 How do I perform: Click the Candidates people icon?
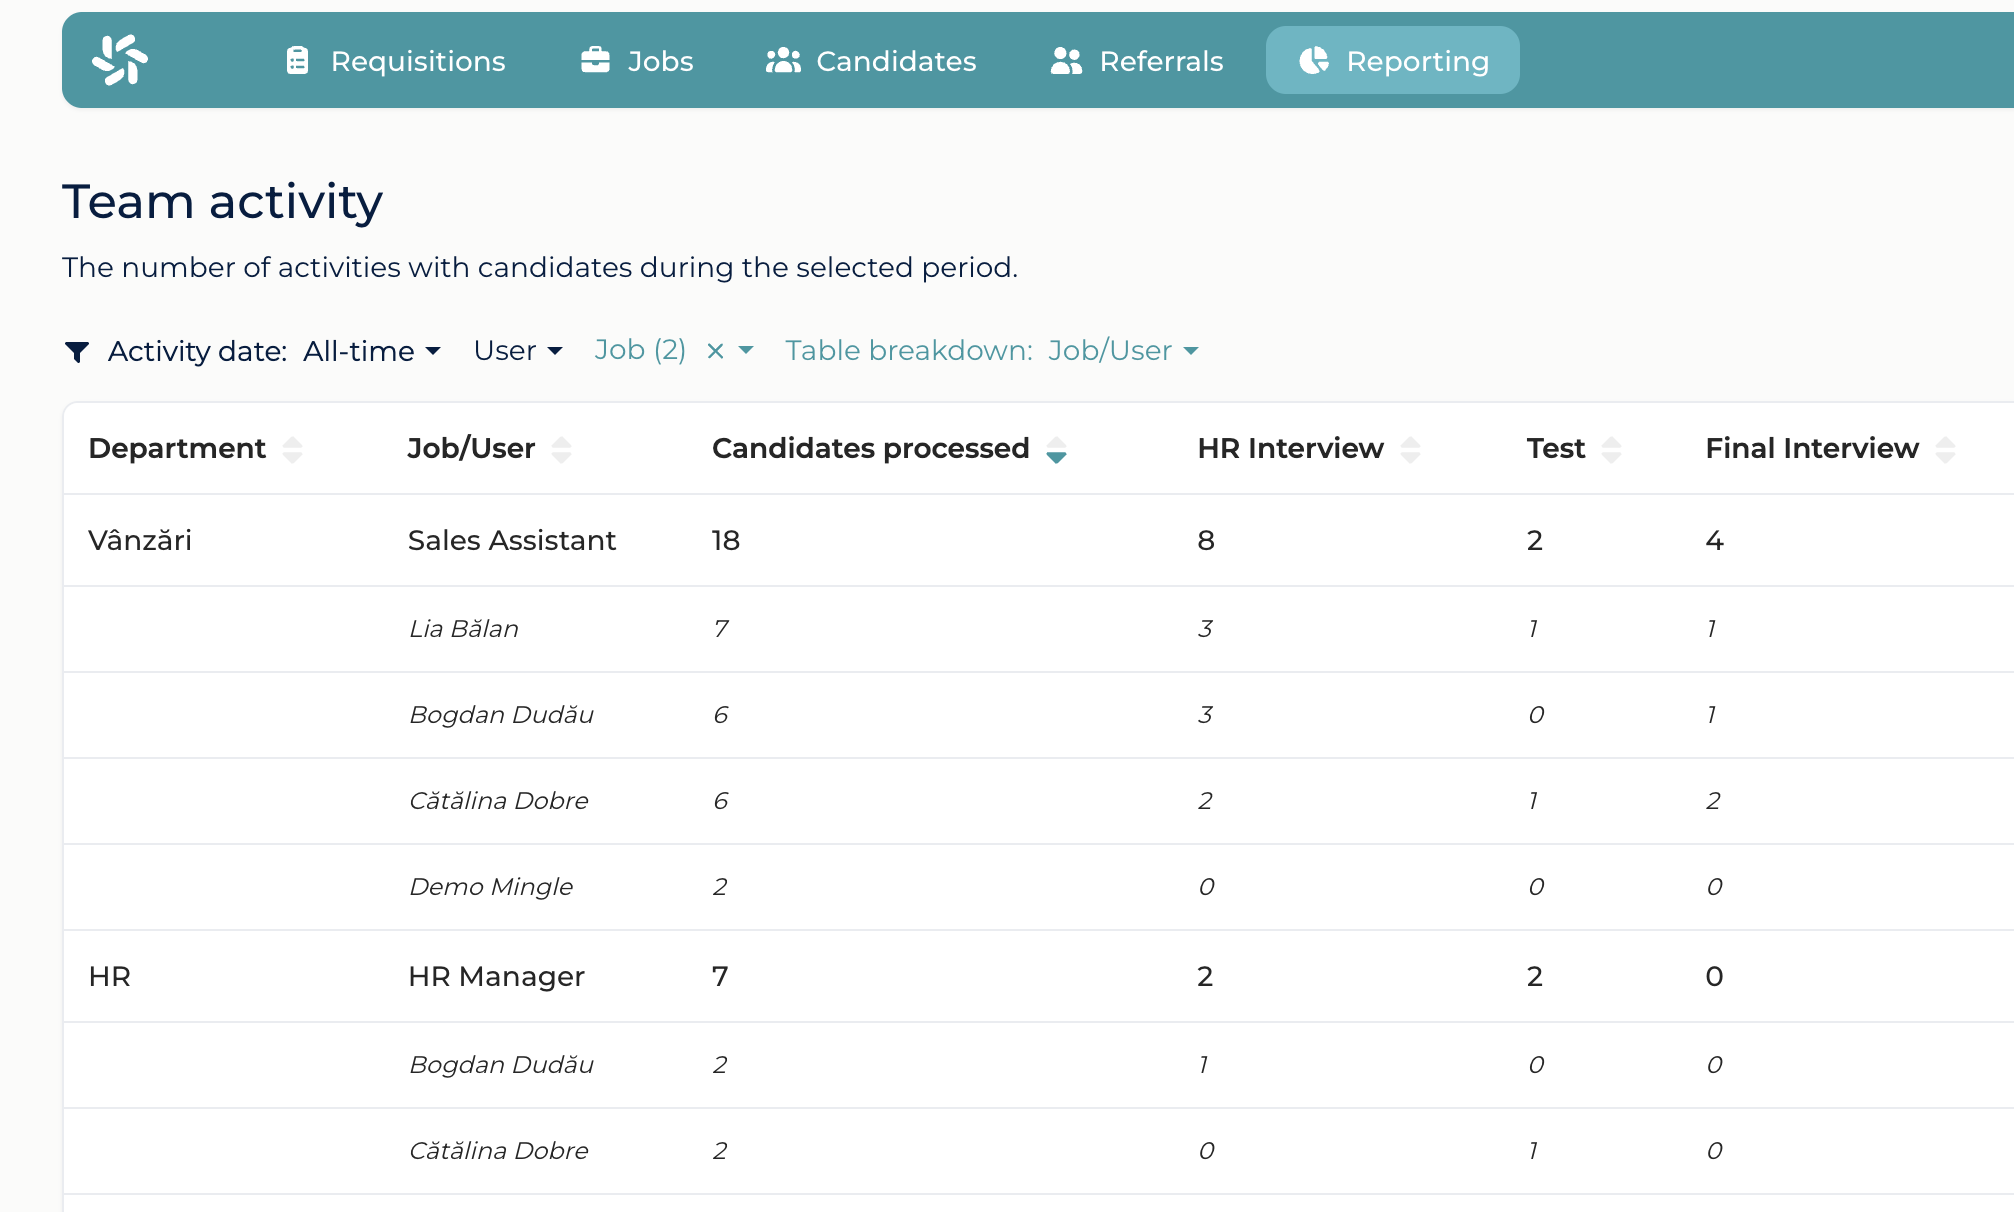pos(783,61)
